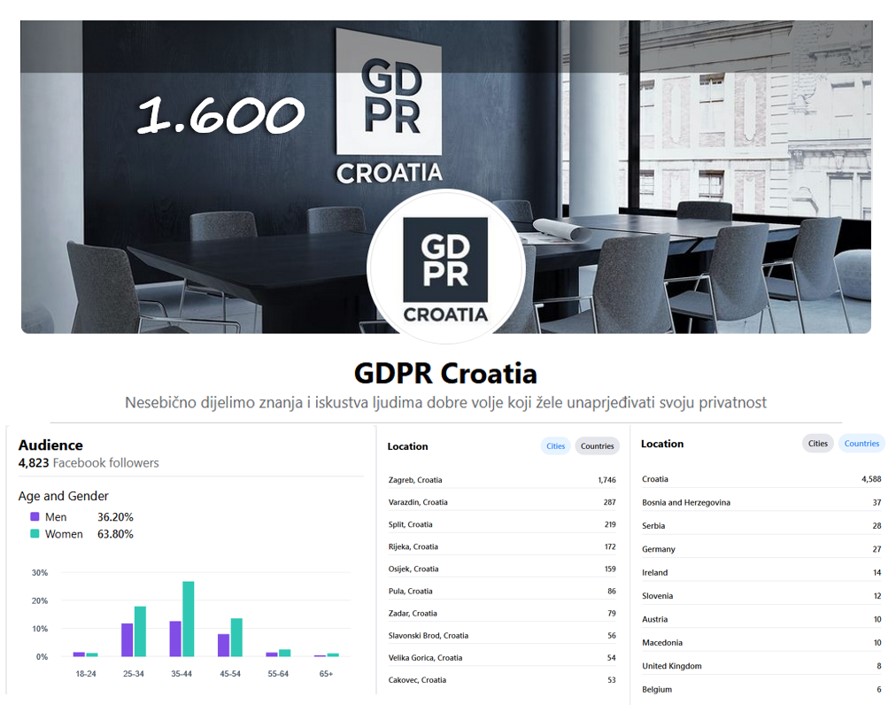Click the Audience heading
The width and height of the screenshot is (896, 720).
[x=50, y=445]
